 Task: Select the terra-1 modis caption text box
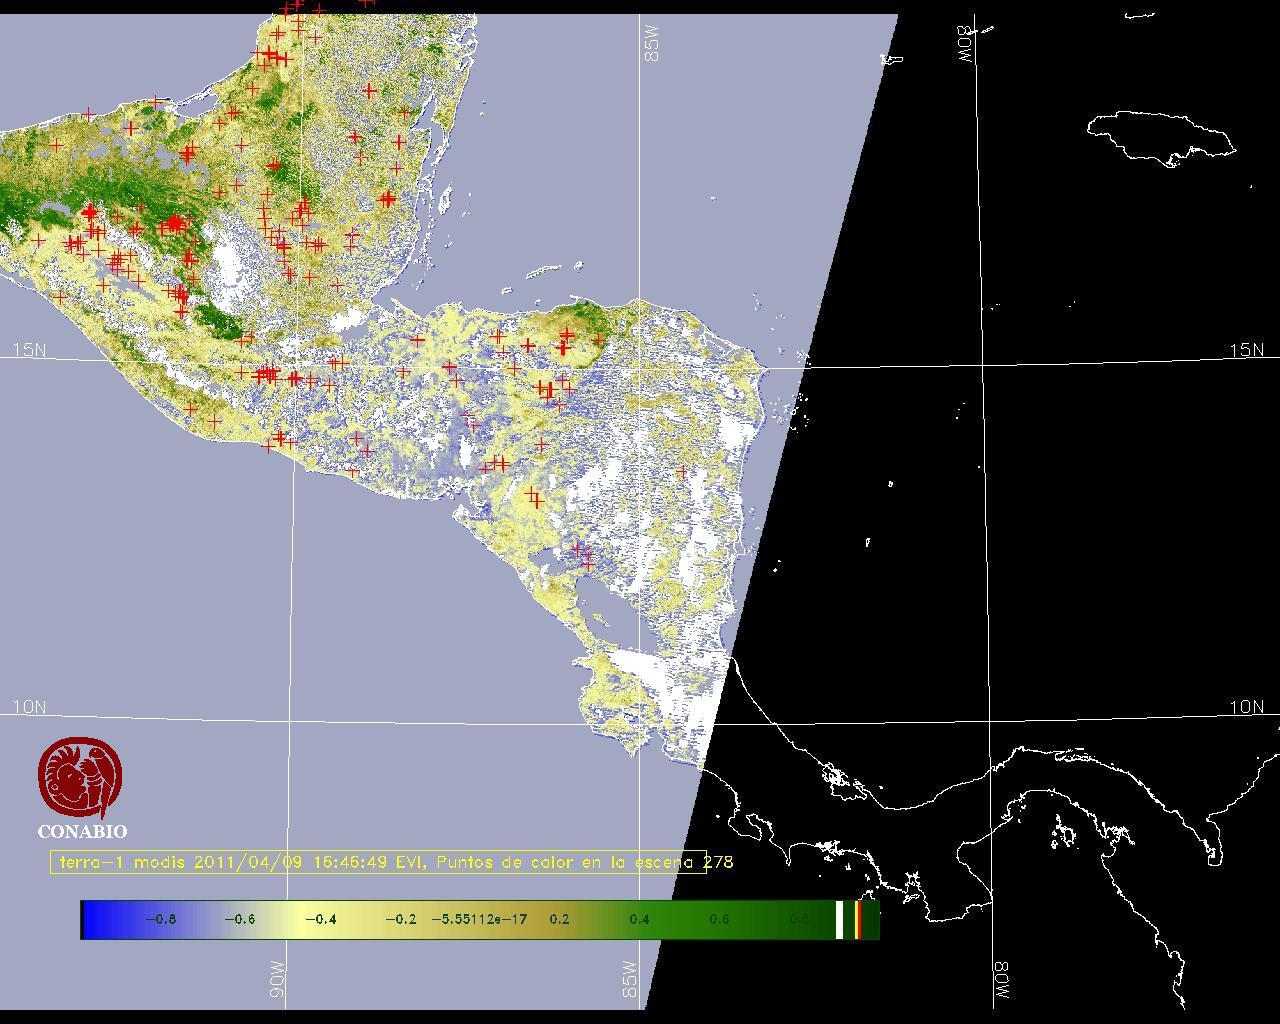coord(378,862)
